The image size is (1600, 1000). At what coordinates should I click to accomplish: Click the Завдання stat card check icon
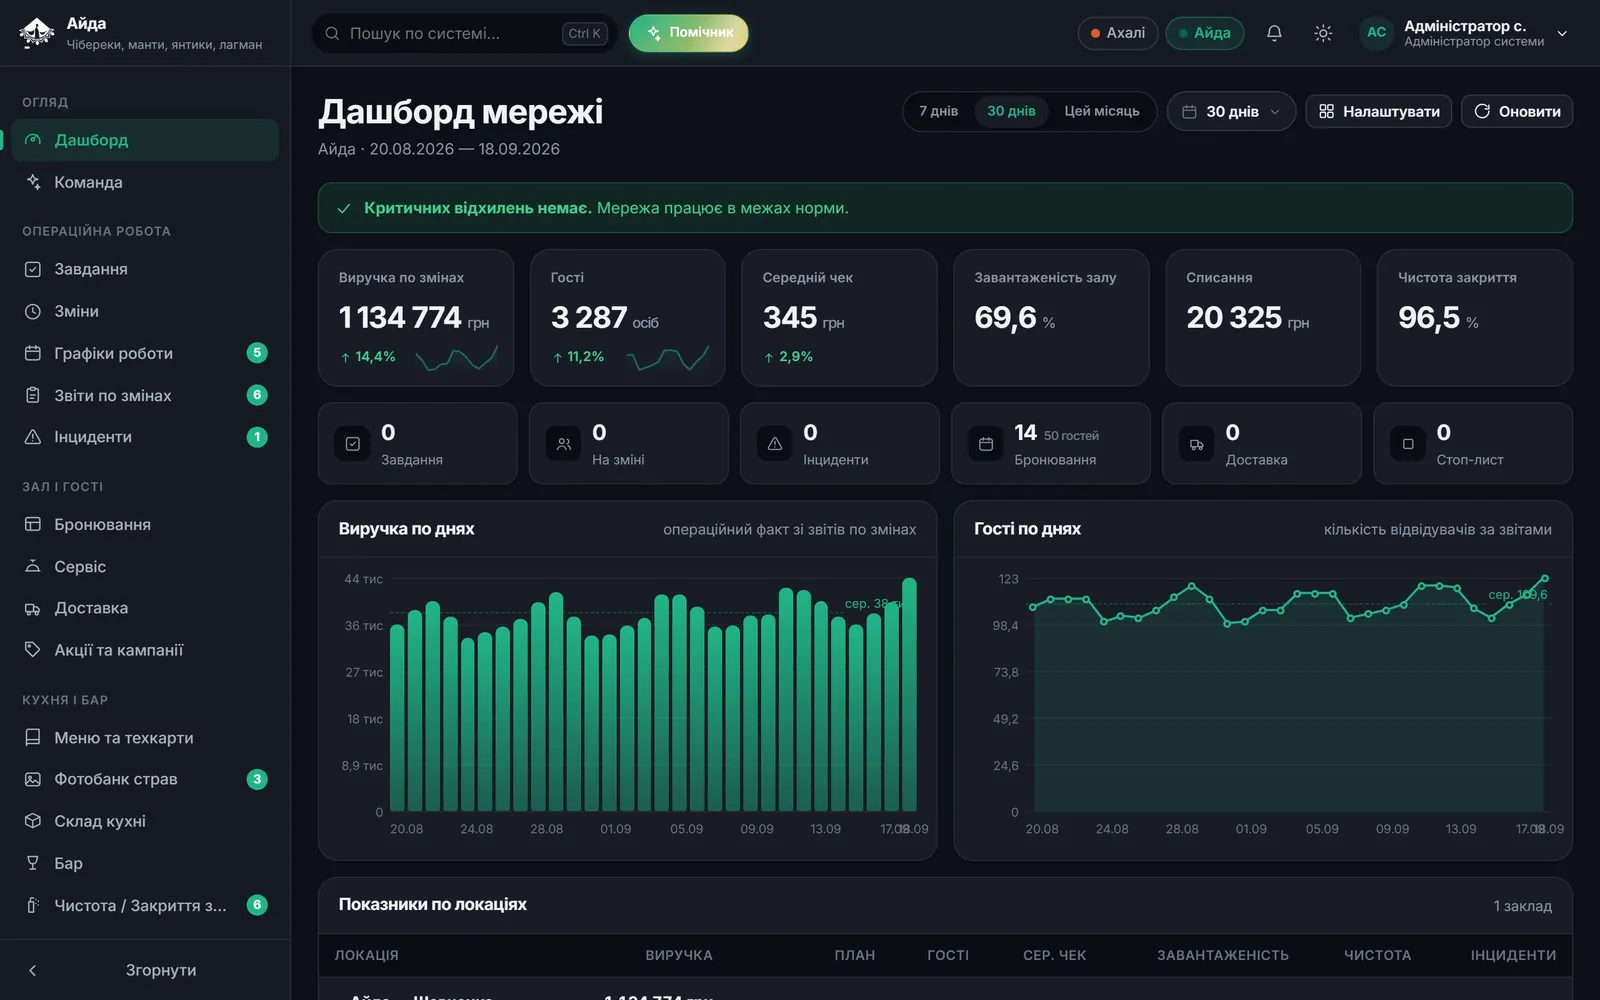353,444
